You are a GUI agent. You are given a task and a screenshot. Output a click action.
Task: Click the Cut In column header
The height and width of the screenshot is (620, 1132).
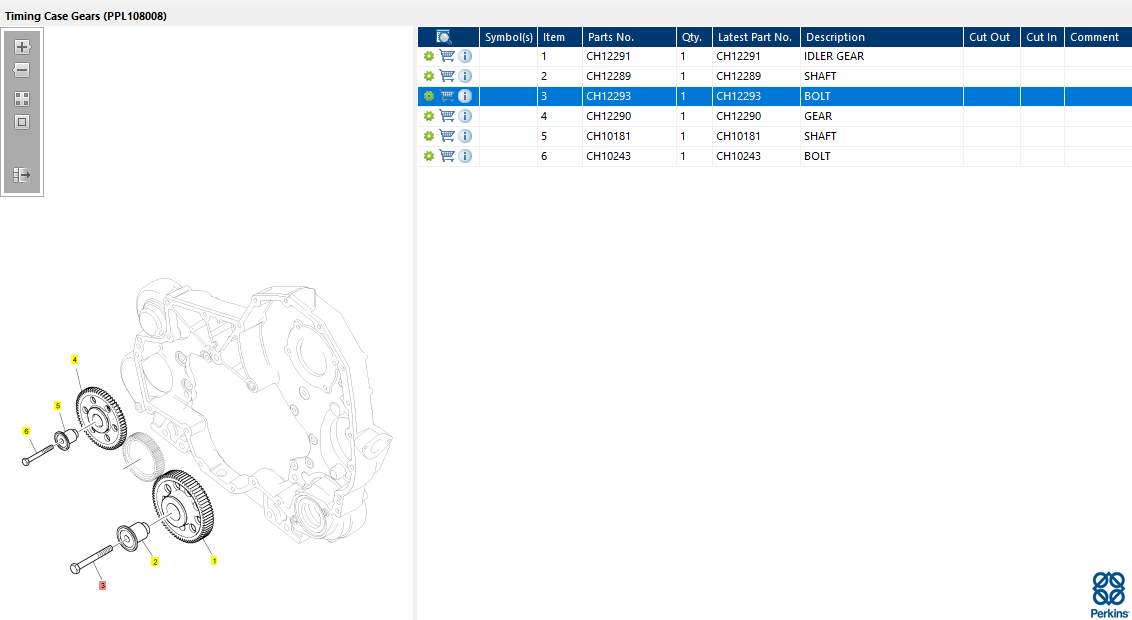click(1042, 37)
